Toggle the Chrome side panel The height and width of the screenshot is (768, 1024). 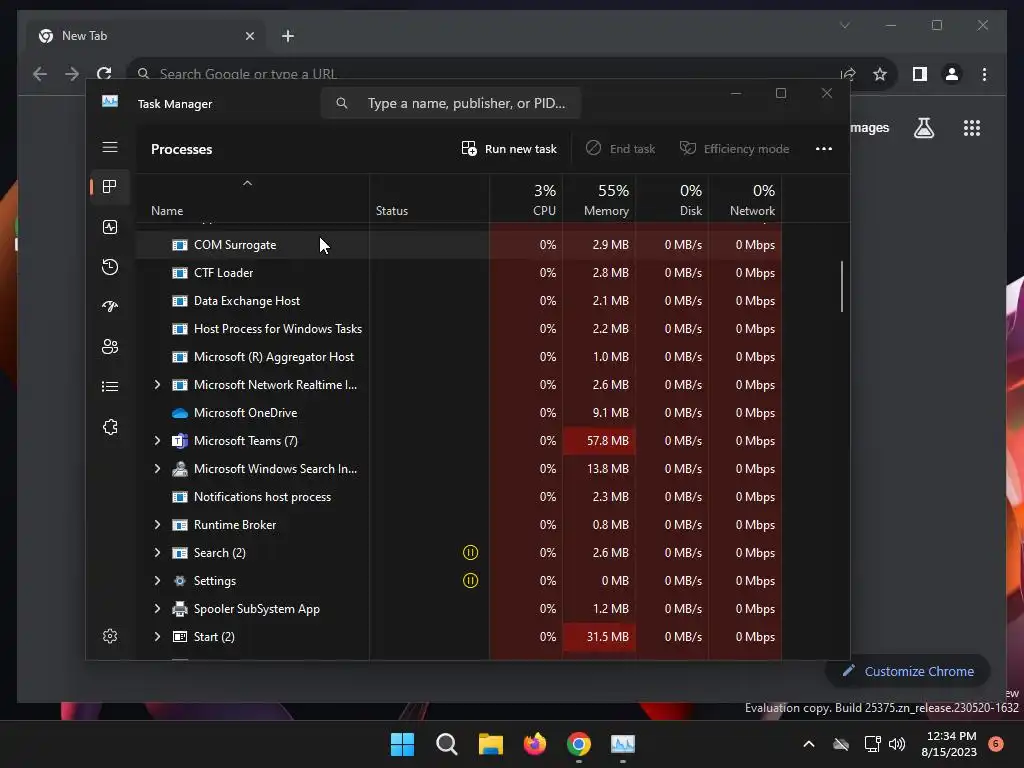(x=920, y=74)
